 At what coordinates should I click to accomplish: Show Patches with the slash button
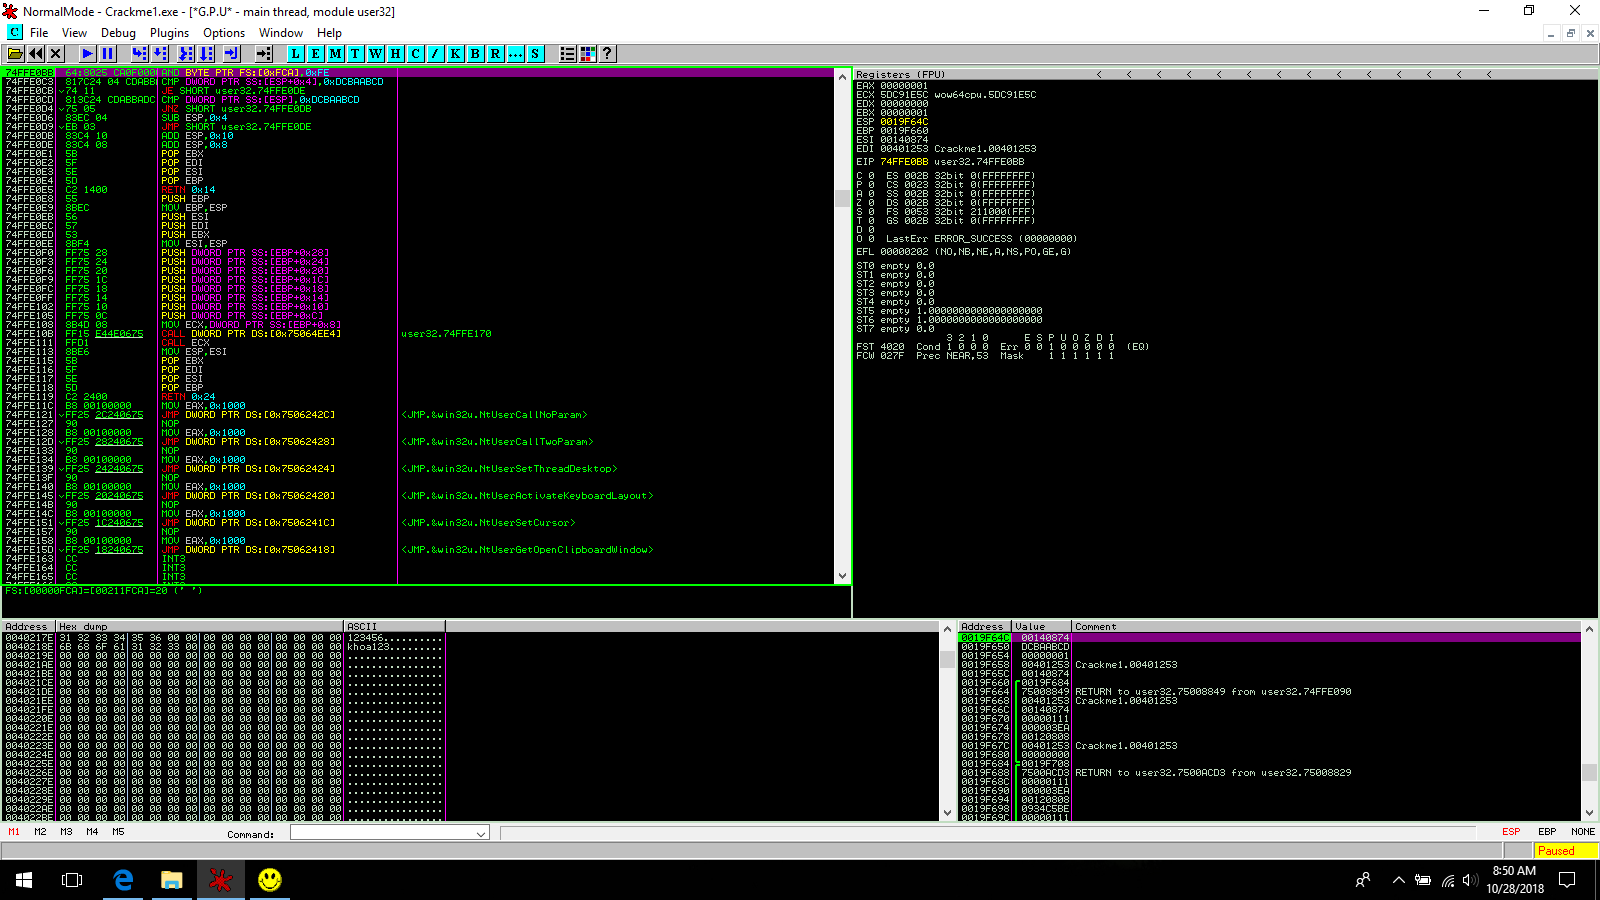[436, 54]
